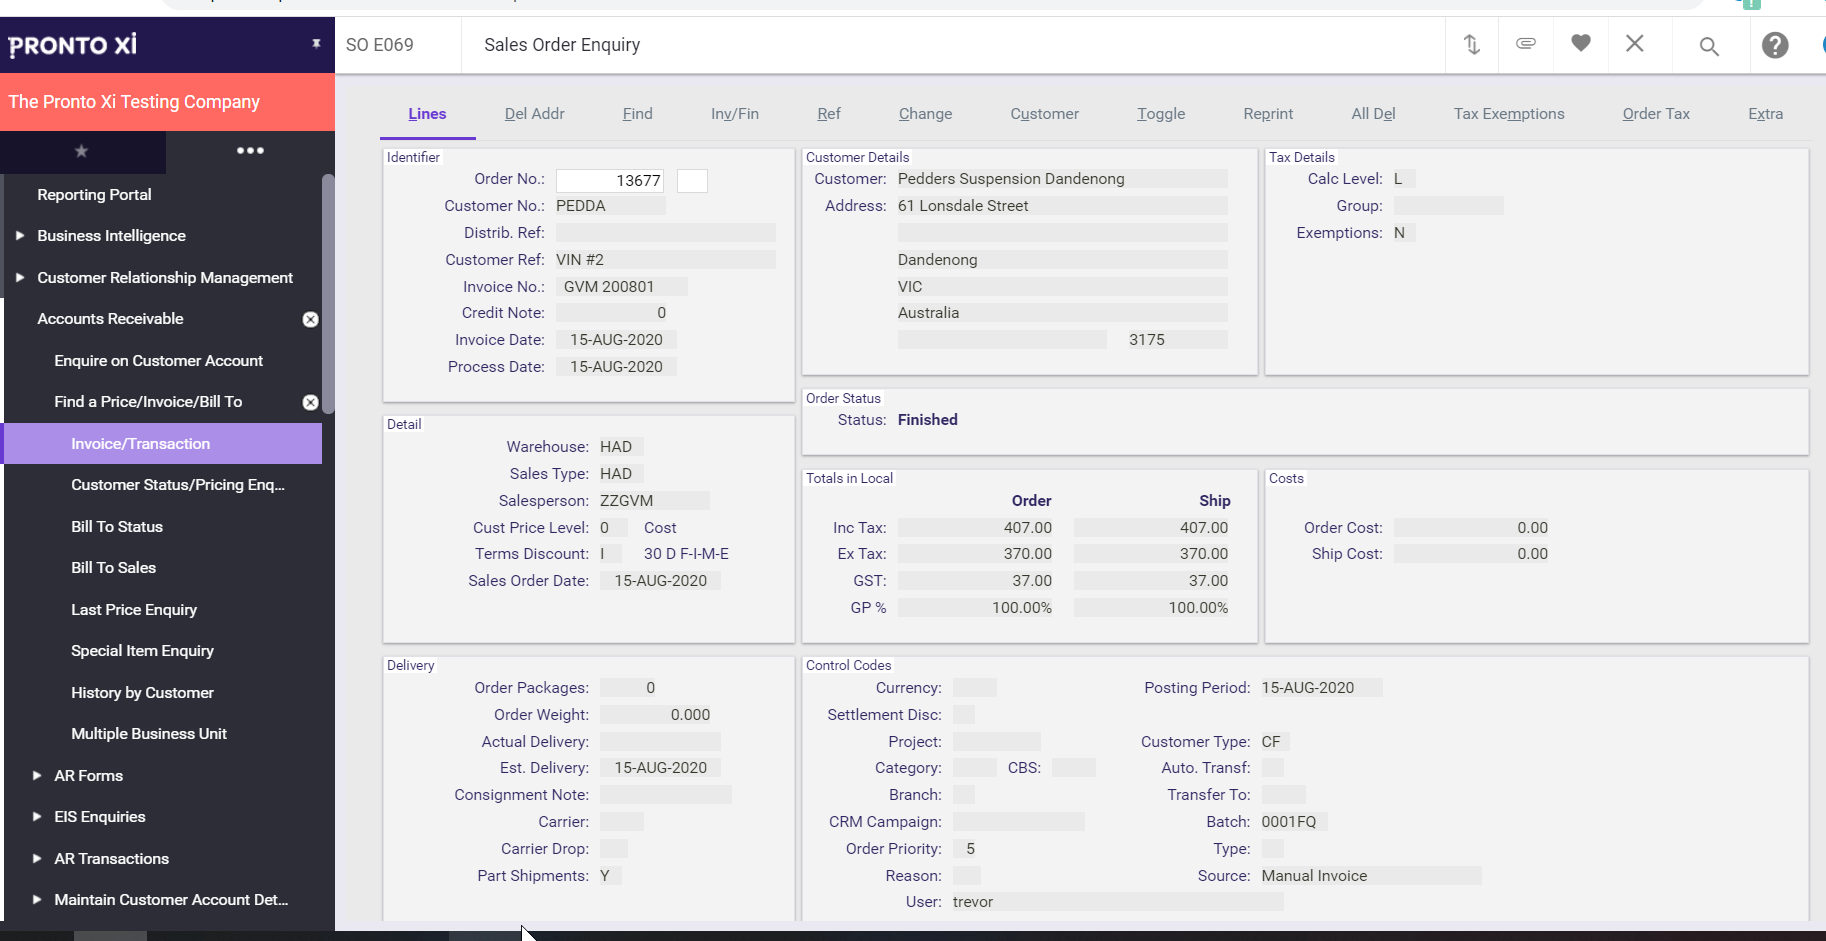Click the Source value Manual Invoice
This screenshot has width=1826, height=941.
[1314, 876]
